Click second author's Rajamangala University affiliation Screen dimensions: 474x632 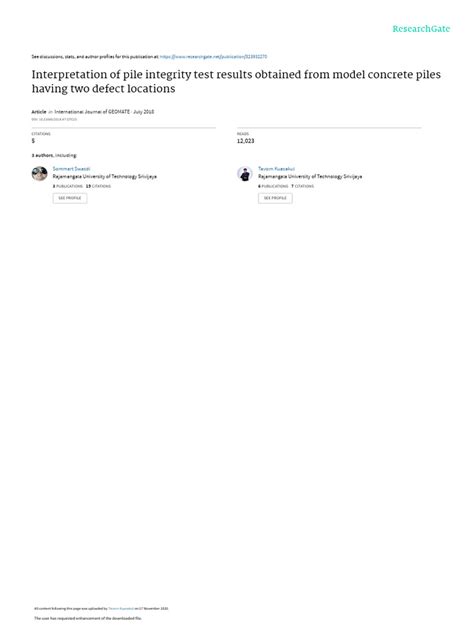(x=310, y=177)
